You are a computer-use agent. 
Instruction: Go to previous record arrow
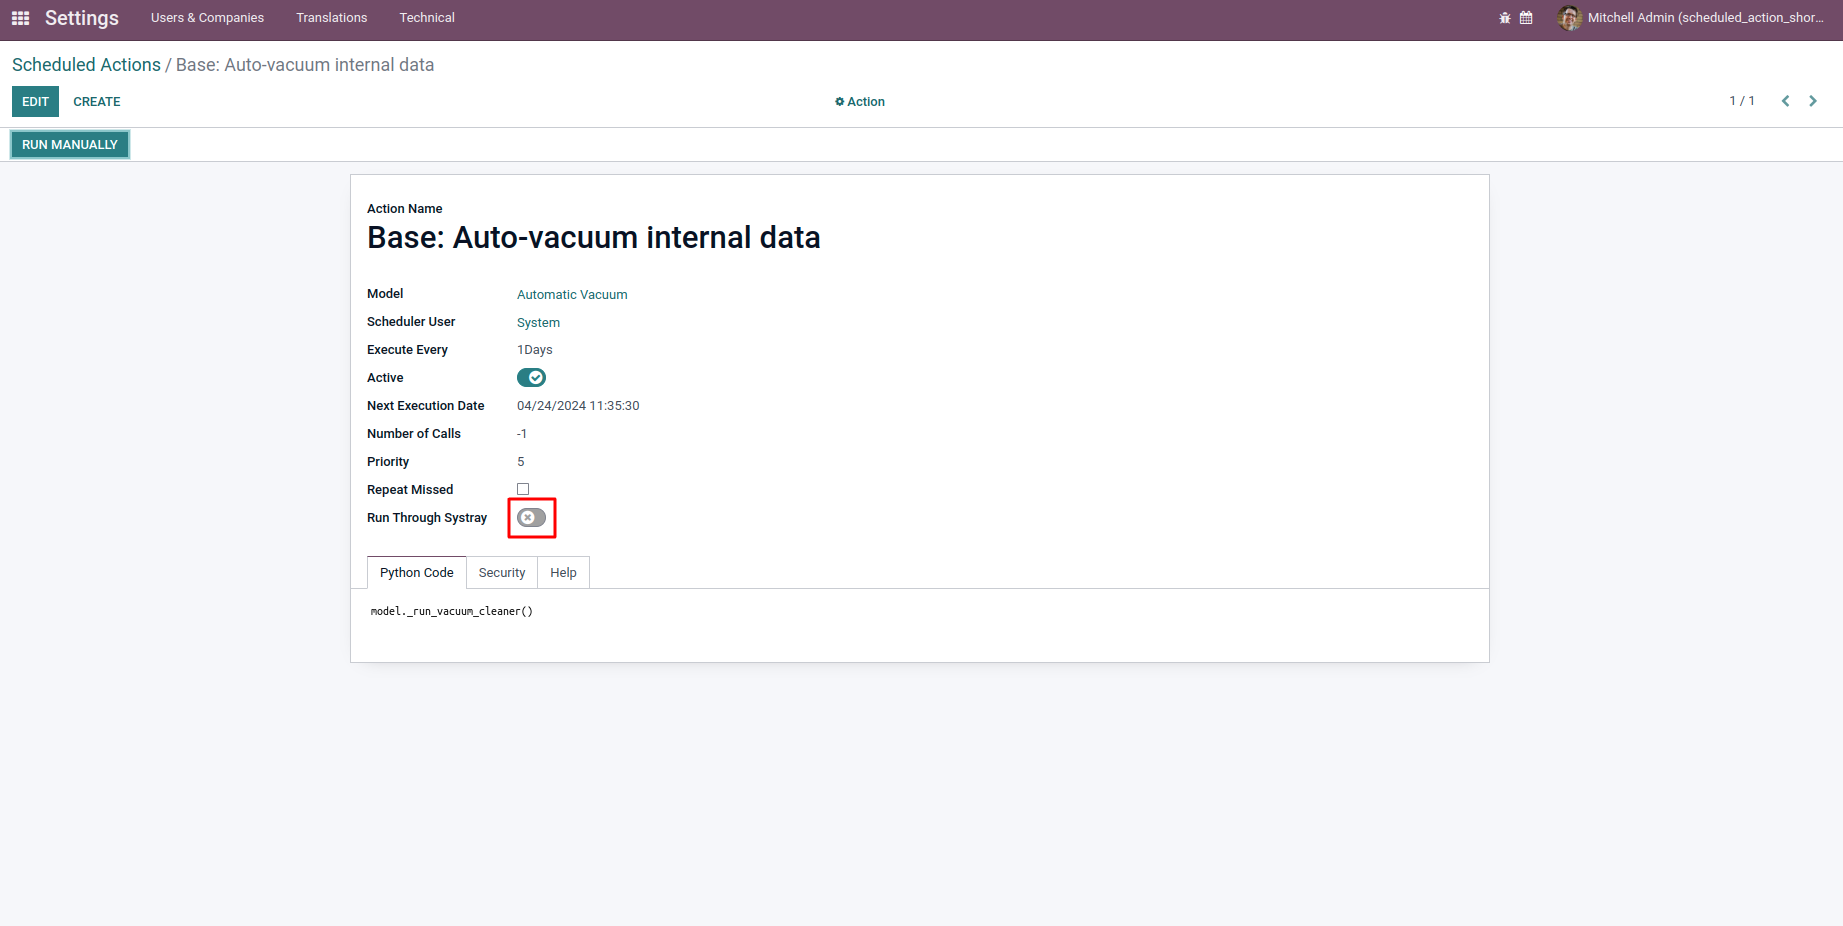pos(1785,101)
